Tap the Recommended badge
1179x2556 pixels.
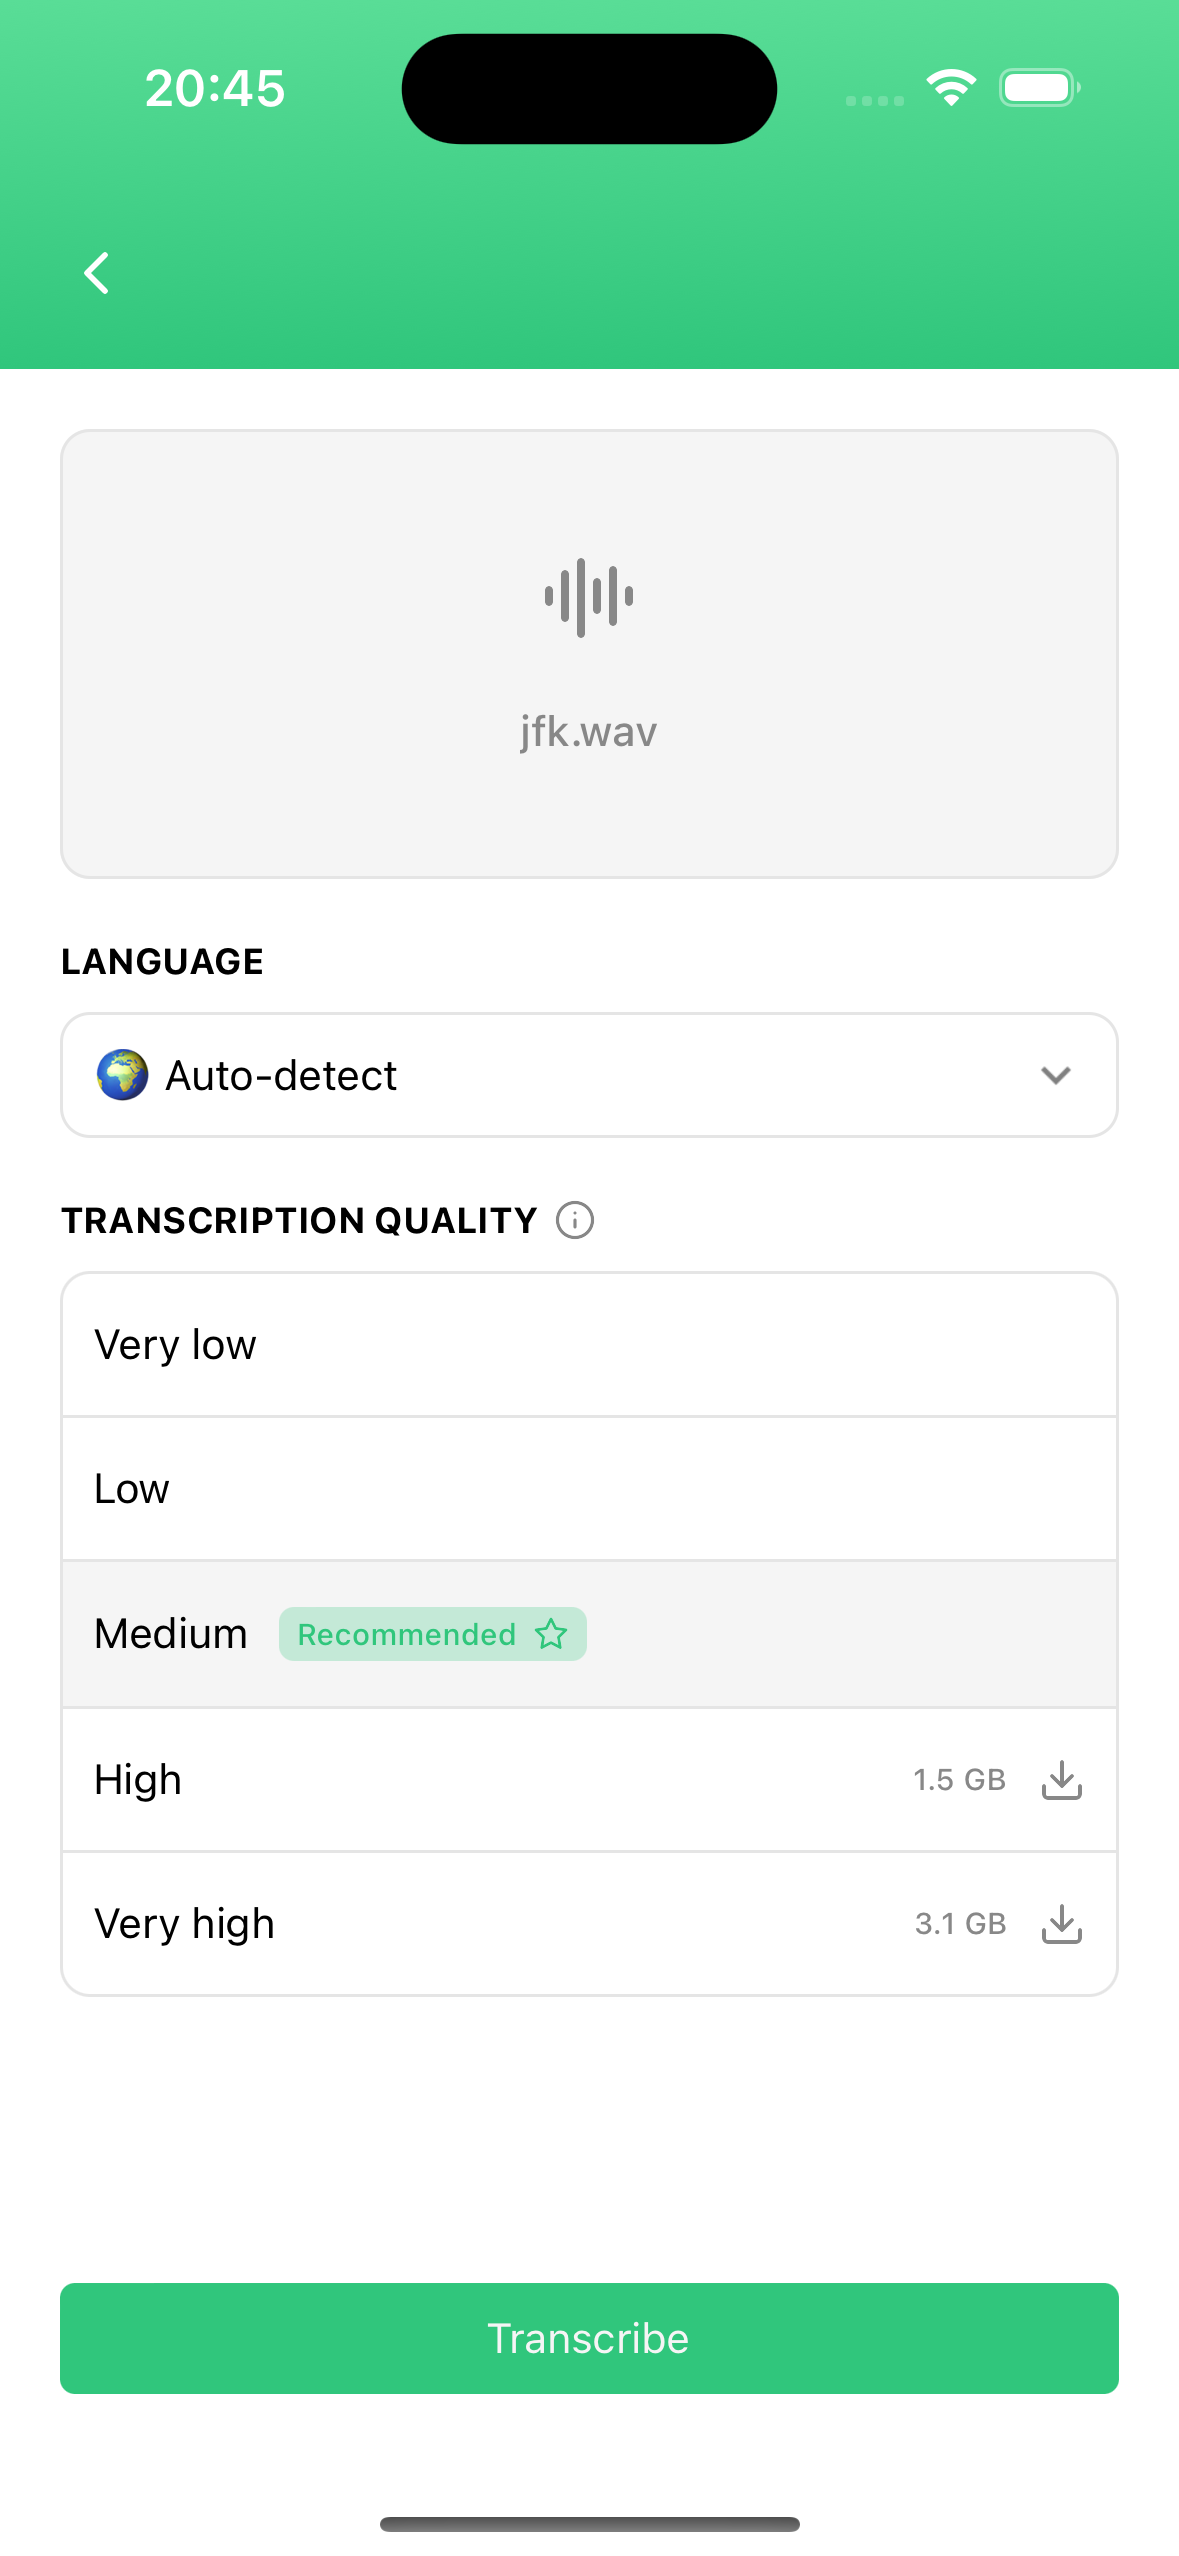pos(433,1634)
